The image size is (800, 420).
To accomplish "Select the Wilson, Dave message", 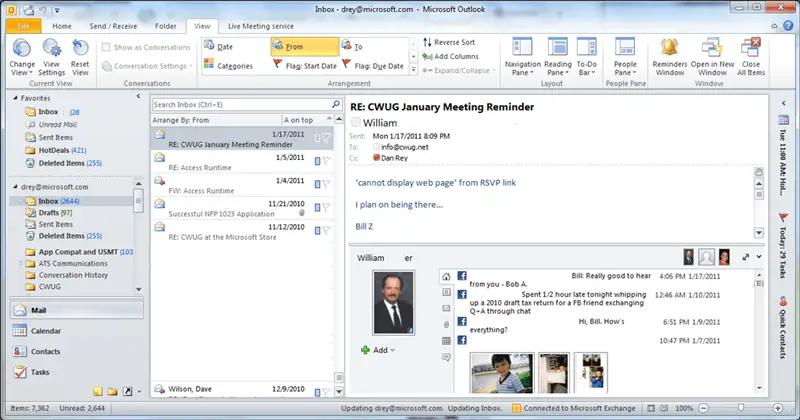I will [242, 390].
